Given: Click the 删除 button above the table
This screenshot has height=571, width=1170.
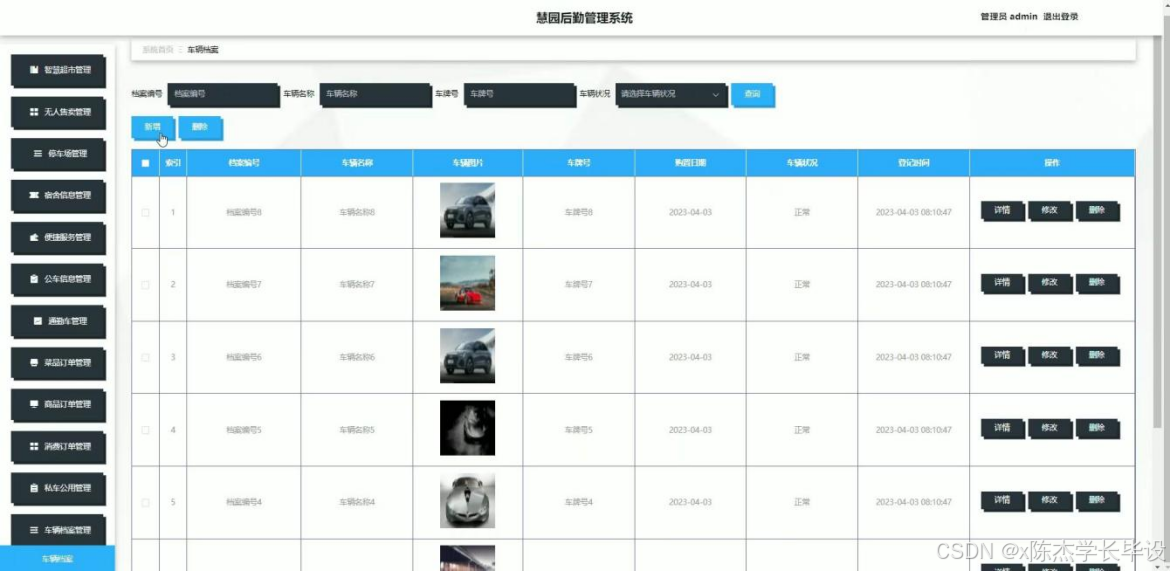Looking at the screenshot, I should 201,128.
